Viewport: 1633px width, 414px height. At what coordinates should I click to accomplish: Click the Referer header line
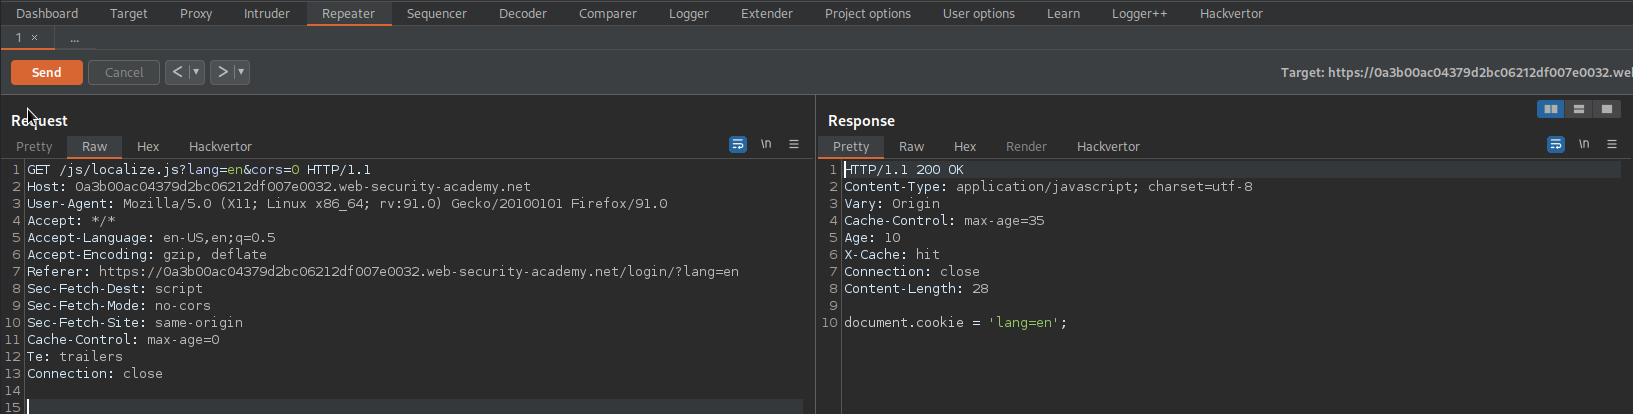383,272
